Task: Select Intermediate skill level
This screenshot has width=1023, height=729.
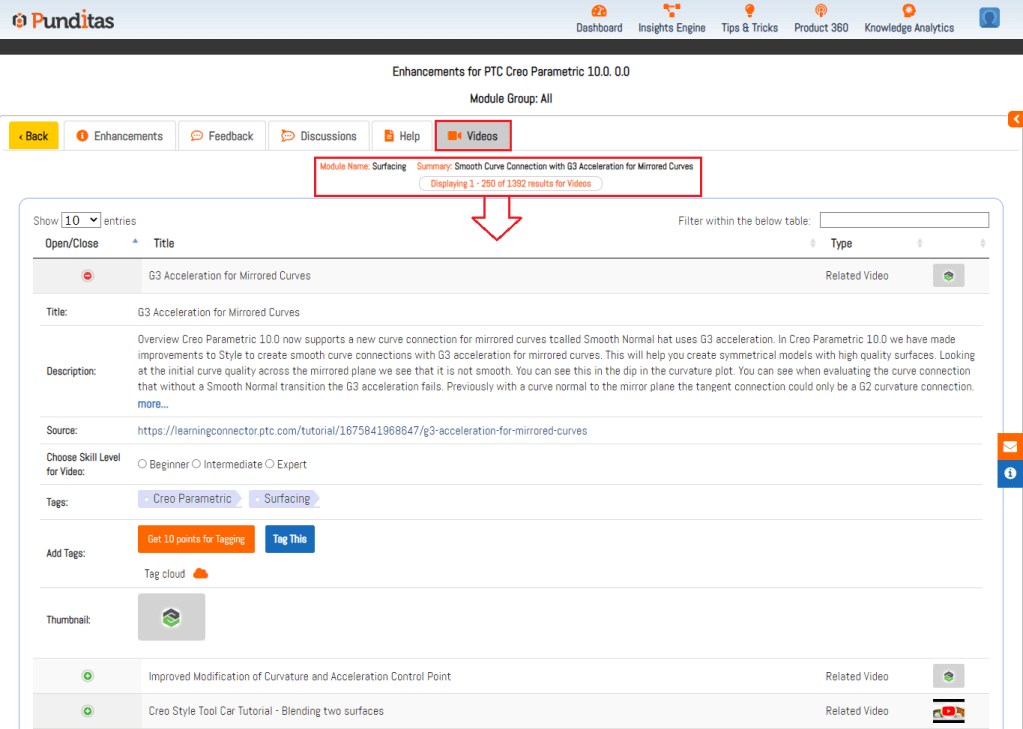Action: [196, 464]
